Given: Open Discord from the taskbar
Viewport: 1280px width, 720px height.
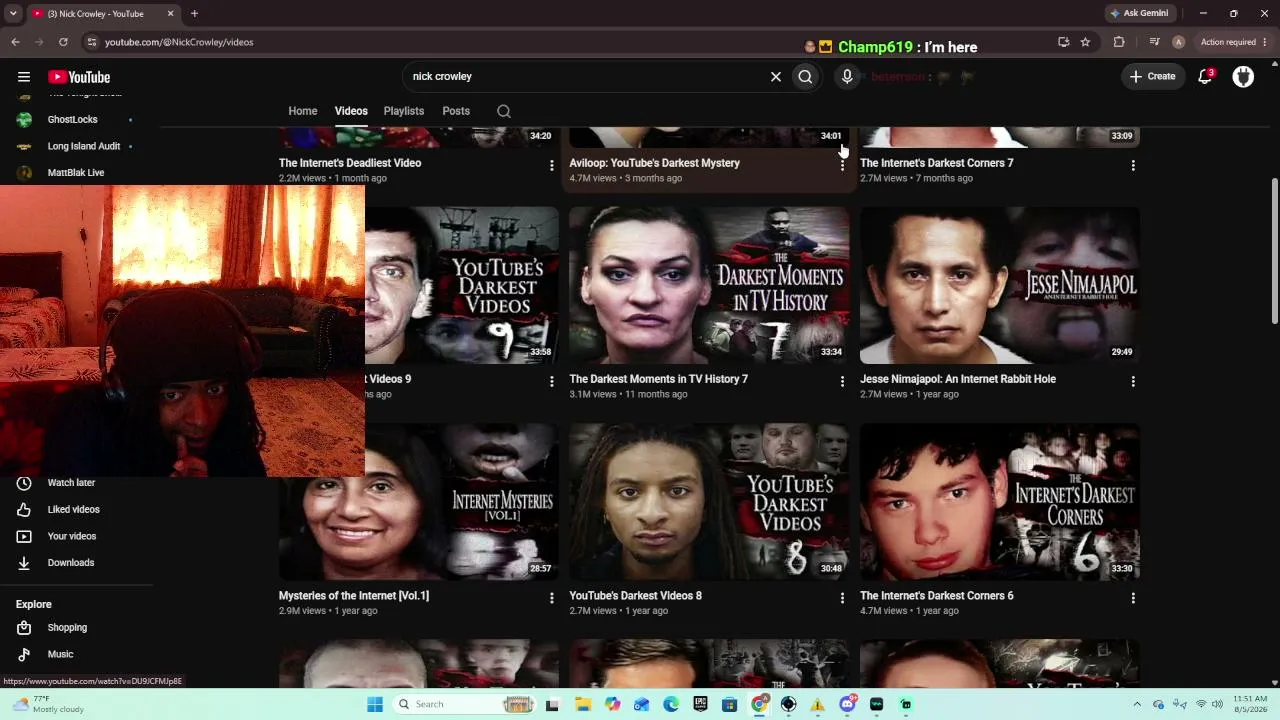Looking at the screenshot, I should tap(847, 704).
